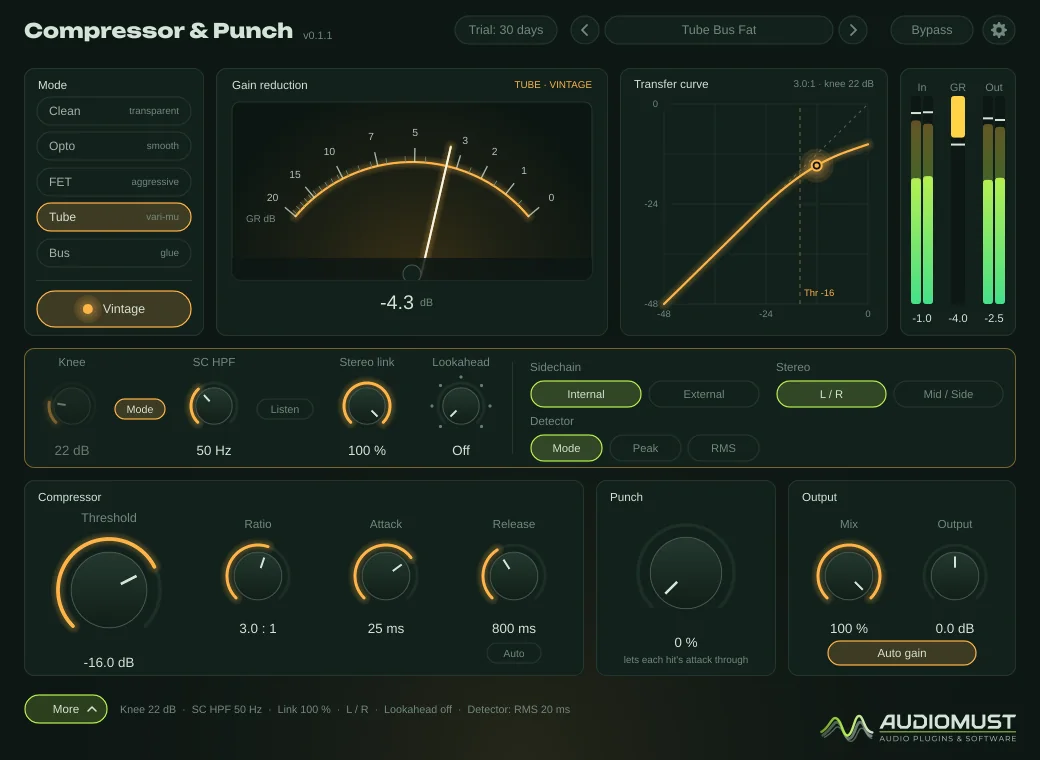Click the Attack knob
This screenshot has height=760, width=1040.
point(385,575)
